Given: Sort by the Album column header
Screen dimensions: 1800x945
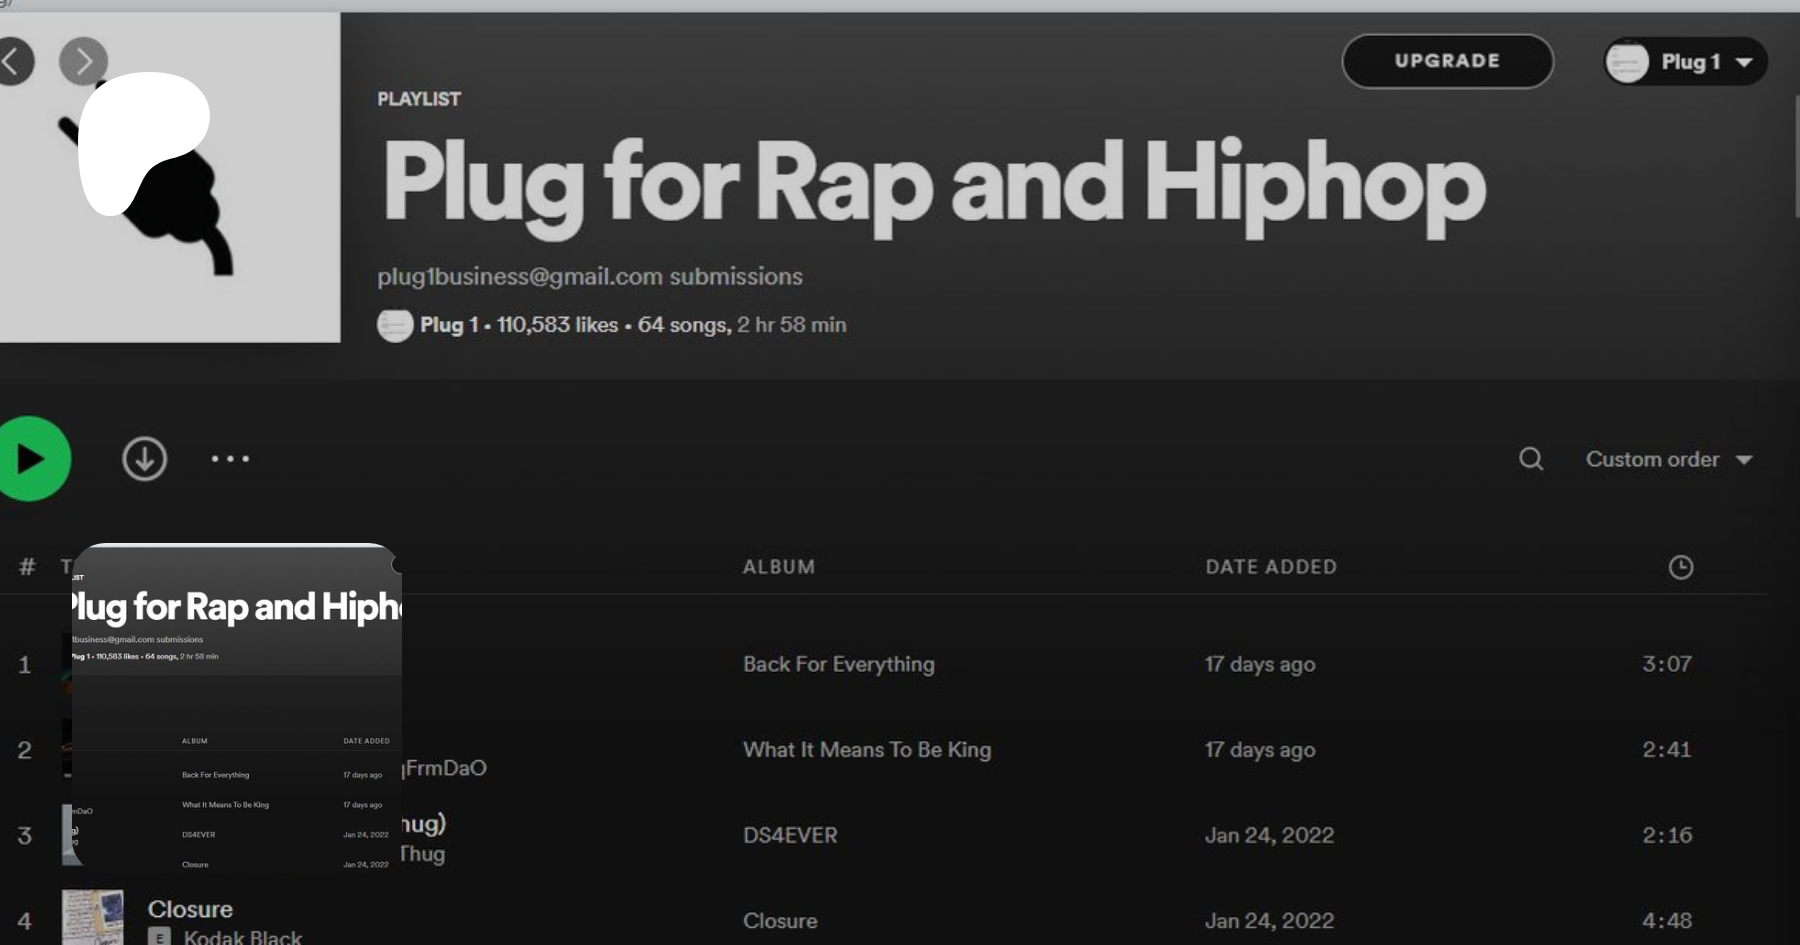Looking at the screenshot, I should [x=778, y=567].
